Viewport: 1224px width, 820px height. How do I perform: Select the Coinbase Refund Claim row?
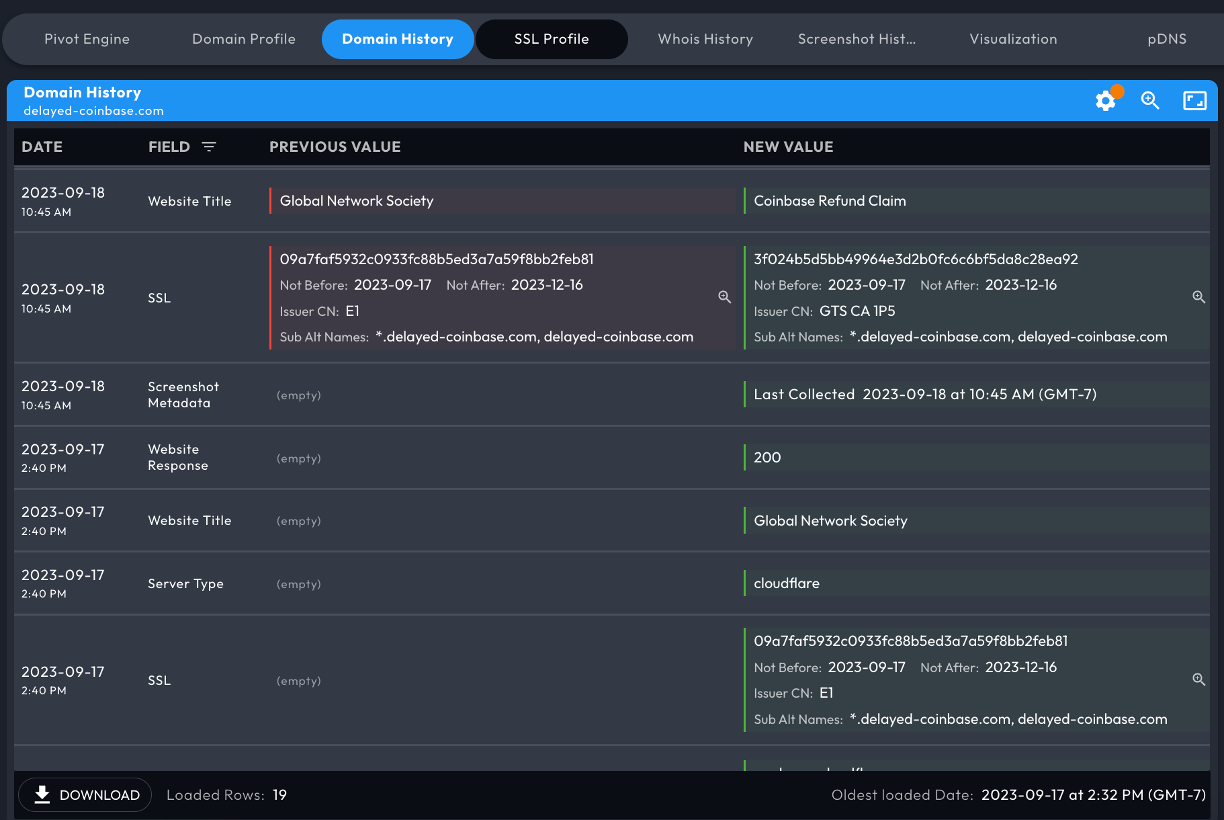[830, 200]
